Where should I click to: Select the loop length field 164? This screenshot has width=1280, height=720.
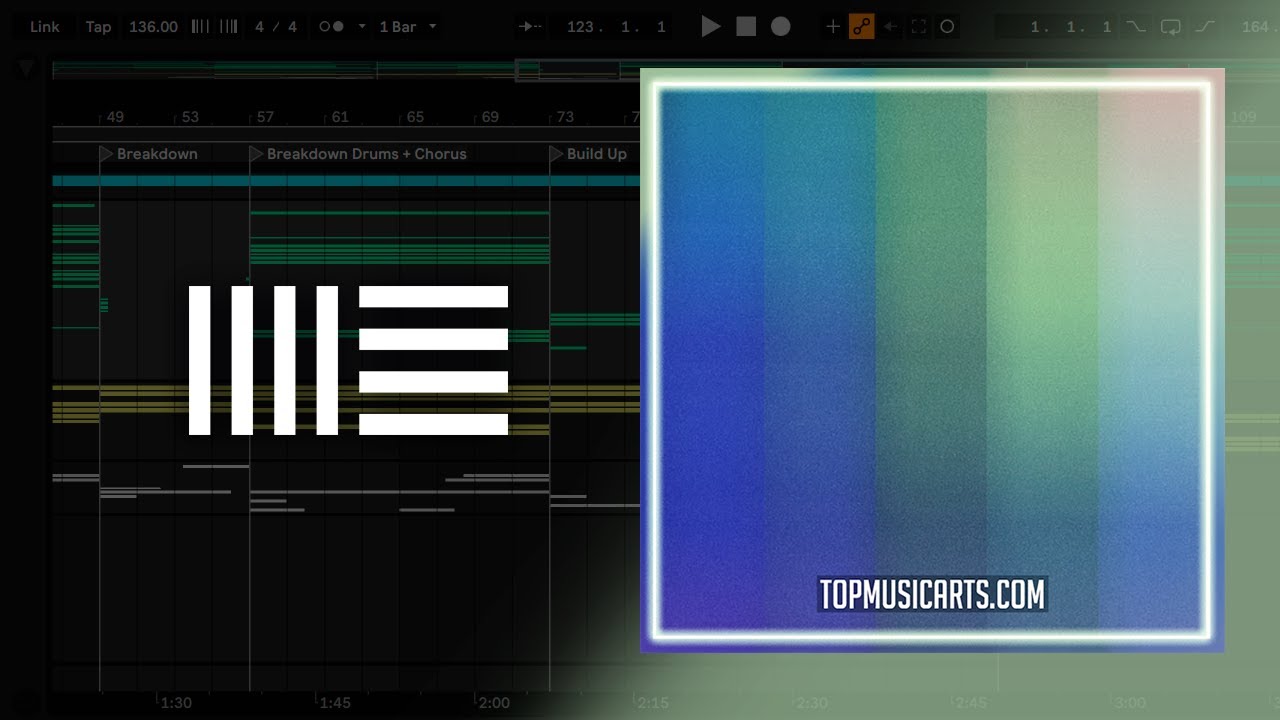1254,27
